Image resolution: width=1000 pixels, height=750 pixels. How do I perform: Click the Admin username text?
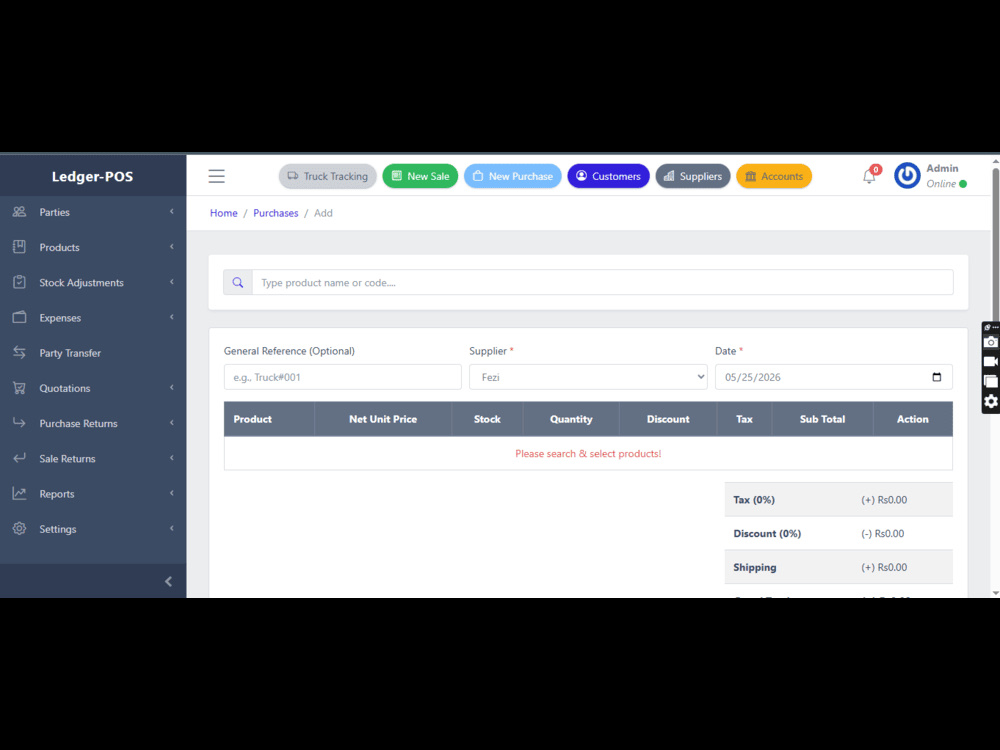942,168
